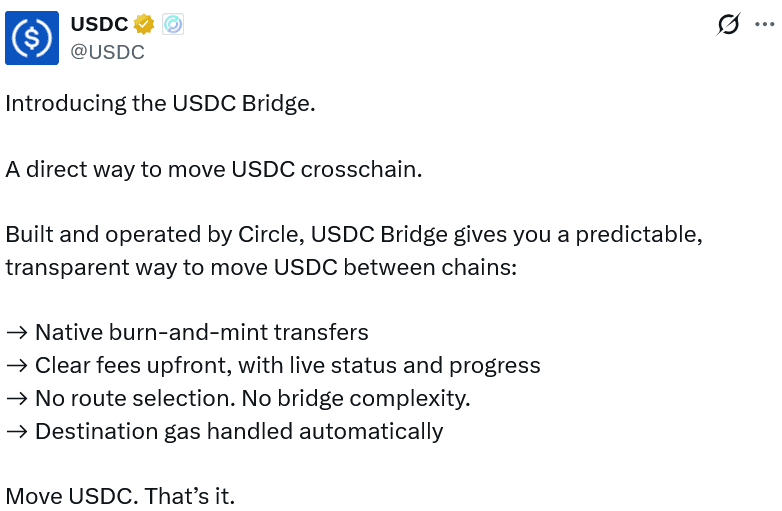Open the three-dot more options menu

(763, 25)
